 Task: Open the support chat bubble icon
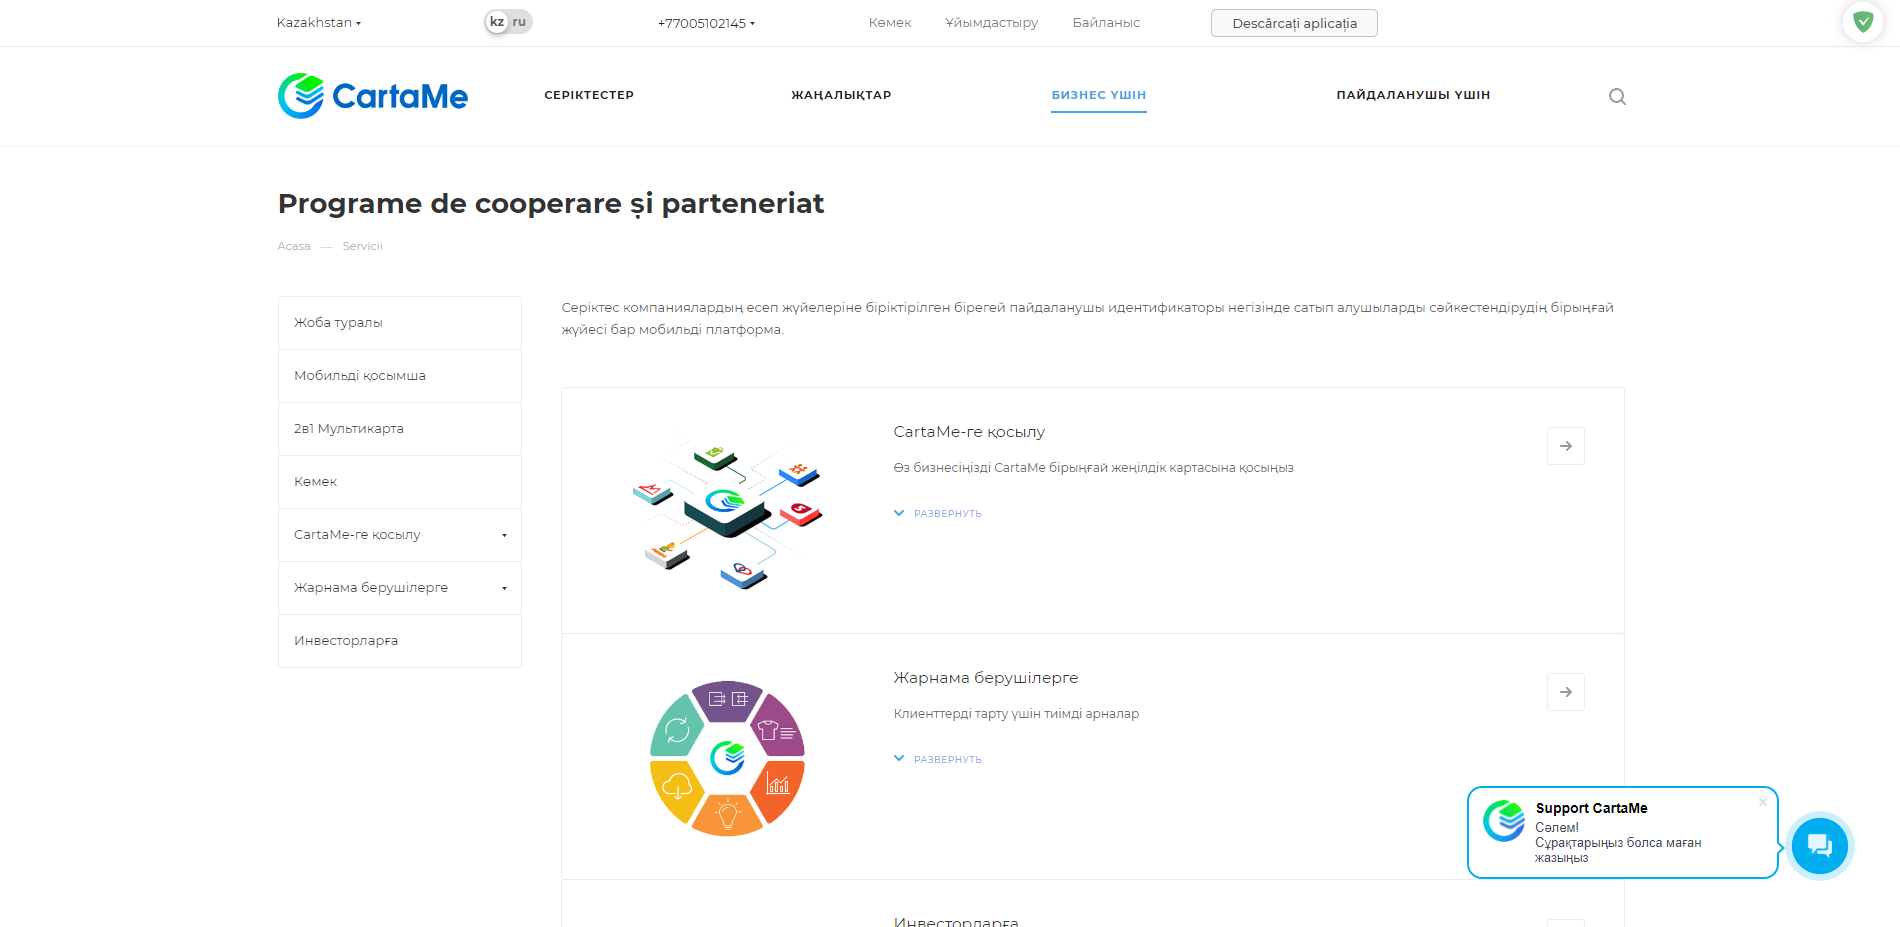coord(1819,846)
